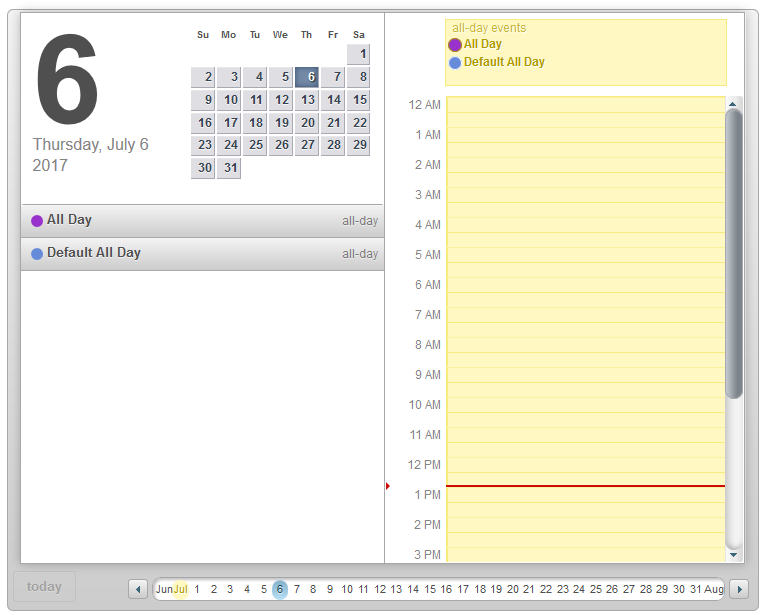Click the 12 PM time label
This screenshot has height=615, width=766.
tap(424, 465)
